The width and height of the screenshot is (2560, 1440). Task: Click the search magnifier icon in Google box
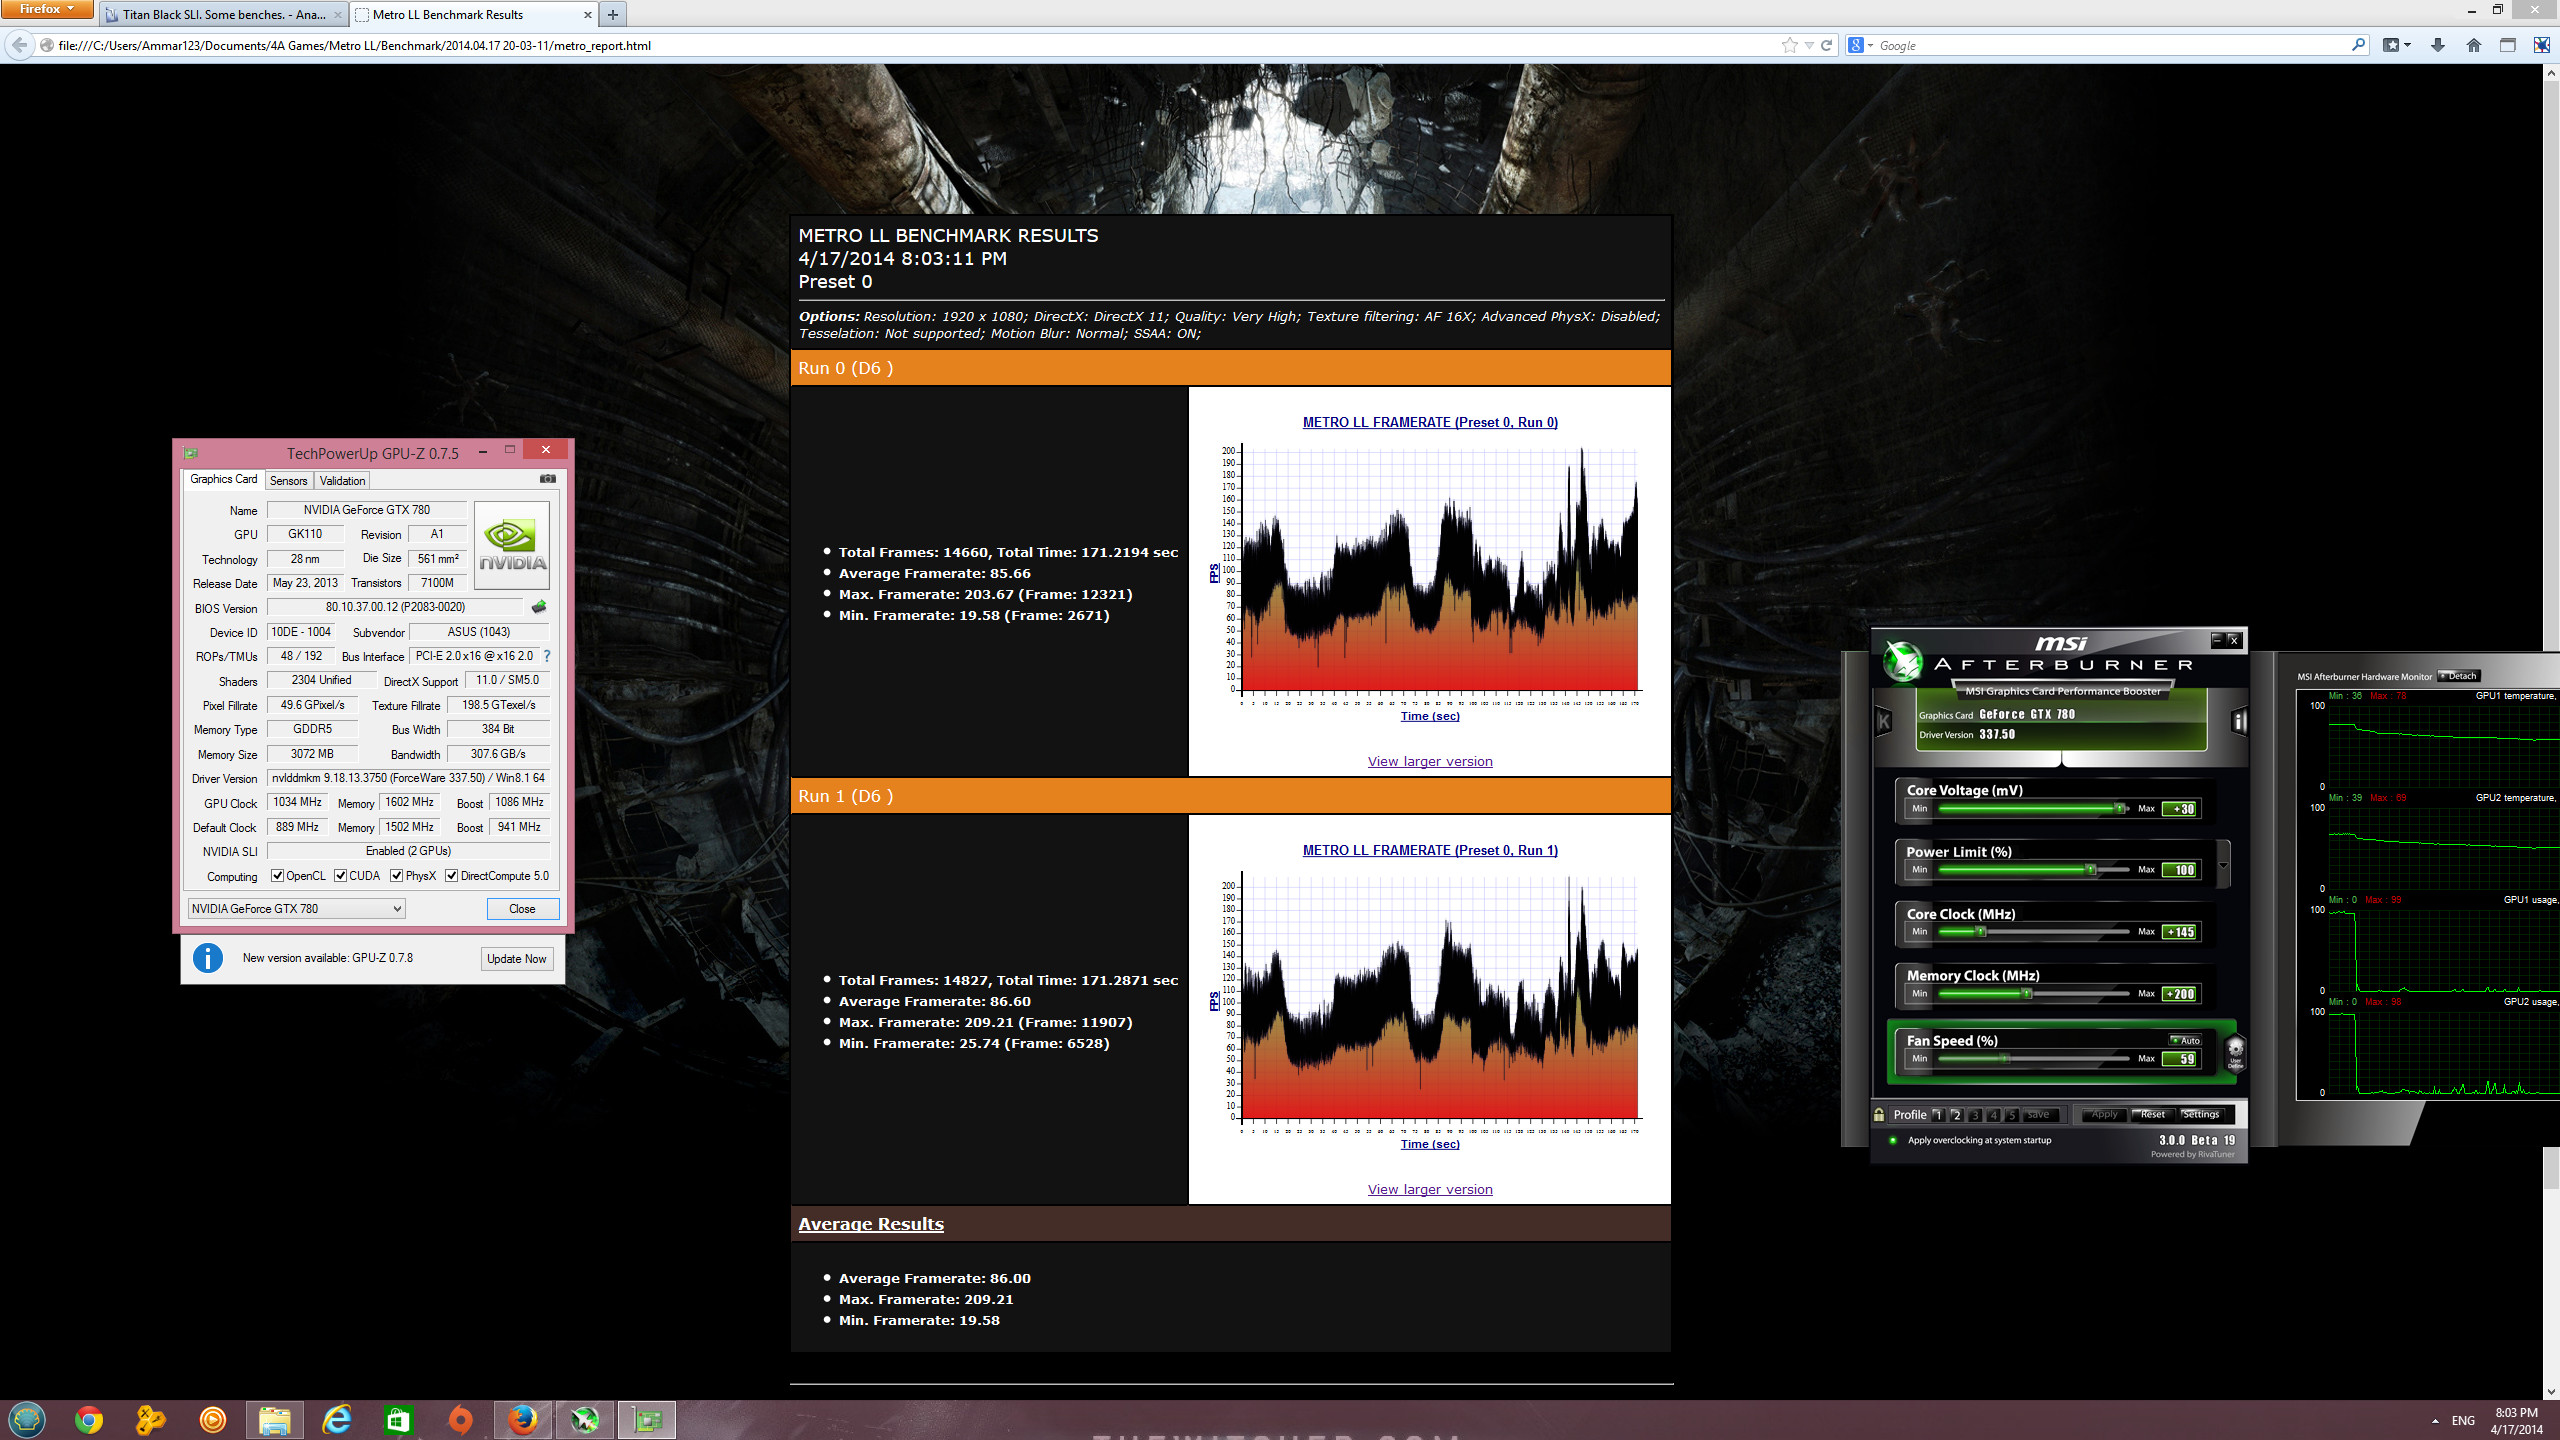click(2358, 45)
